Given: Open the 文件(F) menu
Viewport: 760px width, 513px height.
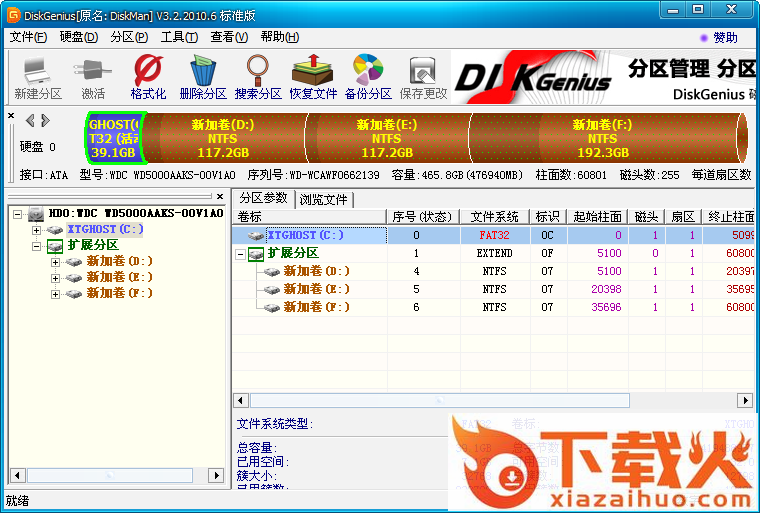Looking at the screenshot, I should (x=28, y=37).
